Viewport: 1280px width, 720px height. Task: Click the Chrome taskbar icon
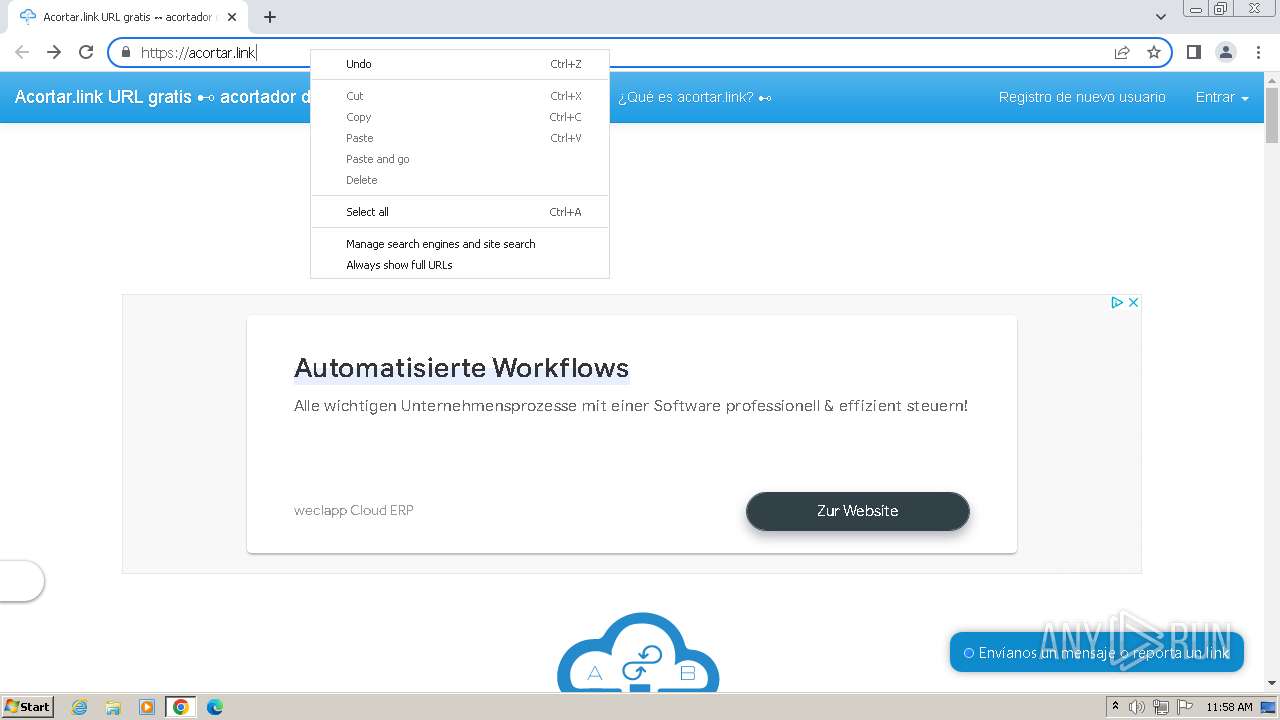(x=181, y=707)
